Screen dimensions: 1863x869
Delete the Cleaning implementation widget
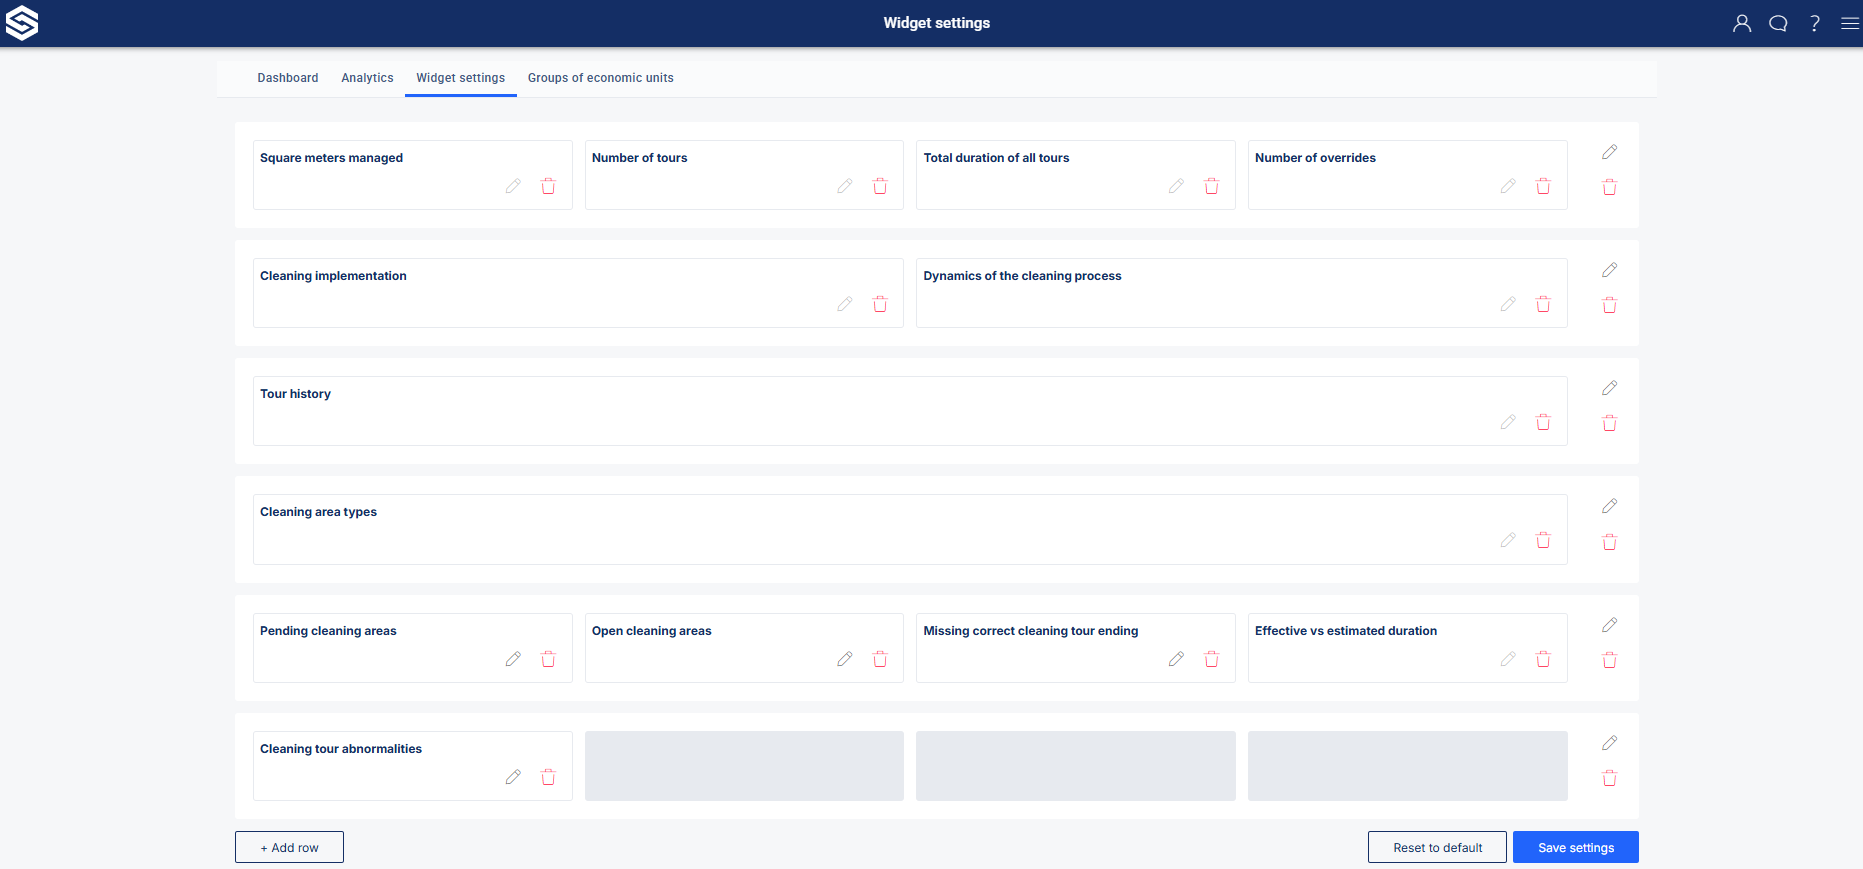coord(880,304)
